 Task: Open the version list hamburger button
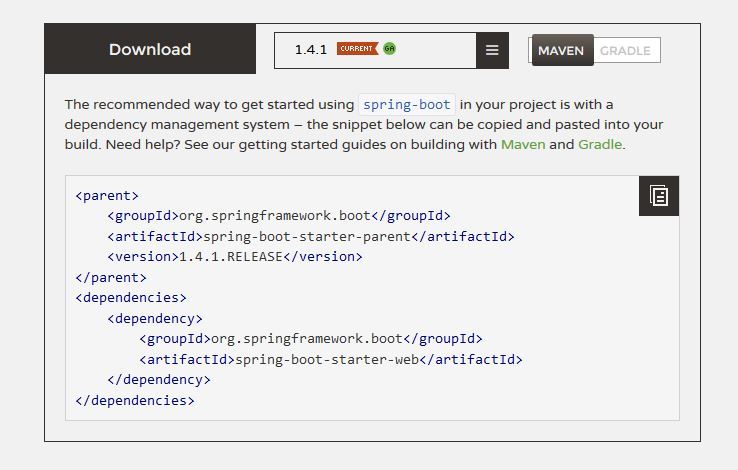pos(492,50)
